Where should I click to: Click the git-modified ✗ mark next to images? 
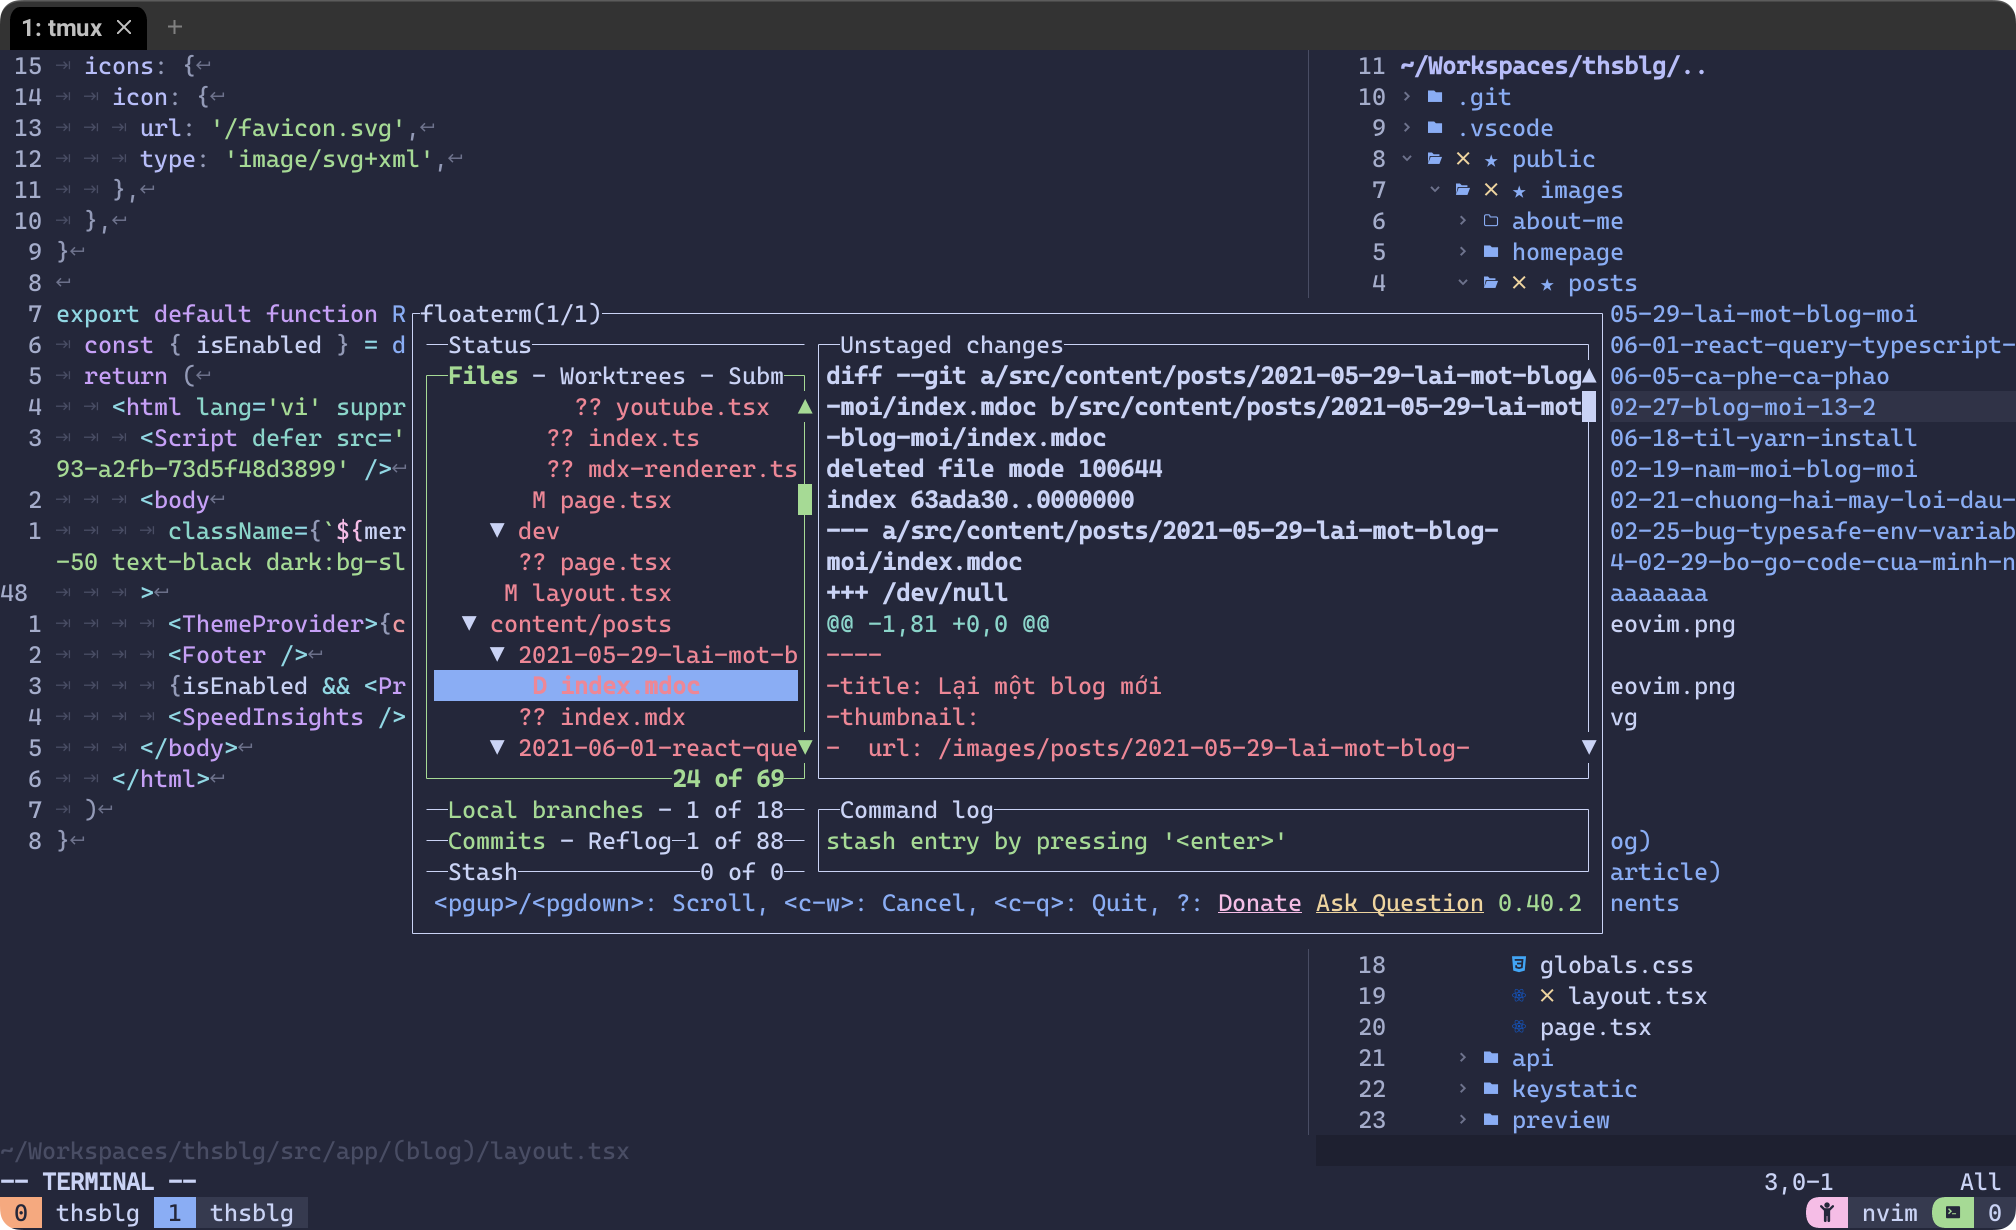click(x=1491, y=190)
